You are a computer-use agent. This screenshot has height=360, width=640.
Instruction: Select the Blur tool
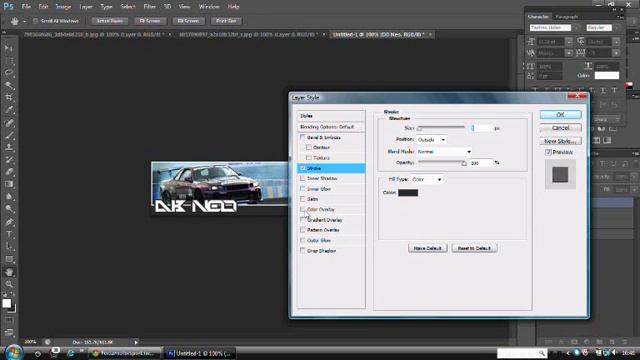coord(9,196)
